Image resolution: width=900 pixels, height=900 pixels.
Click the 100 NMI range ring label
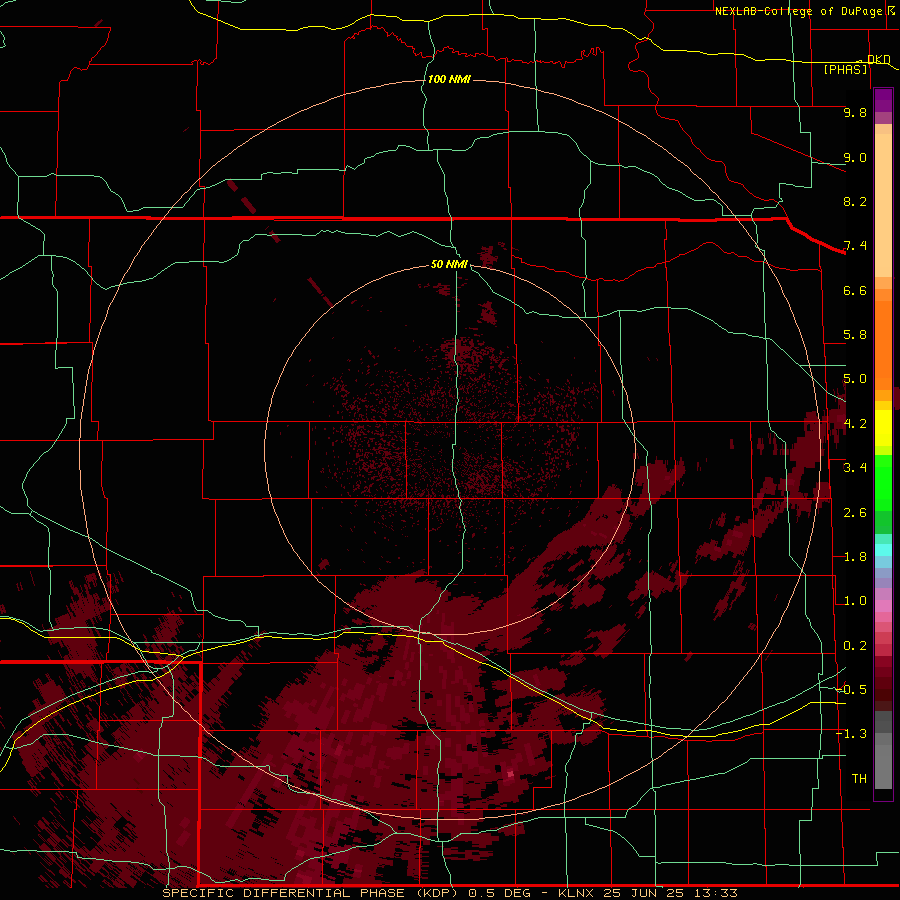(449, 79)
